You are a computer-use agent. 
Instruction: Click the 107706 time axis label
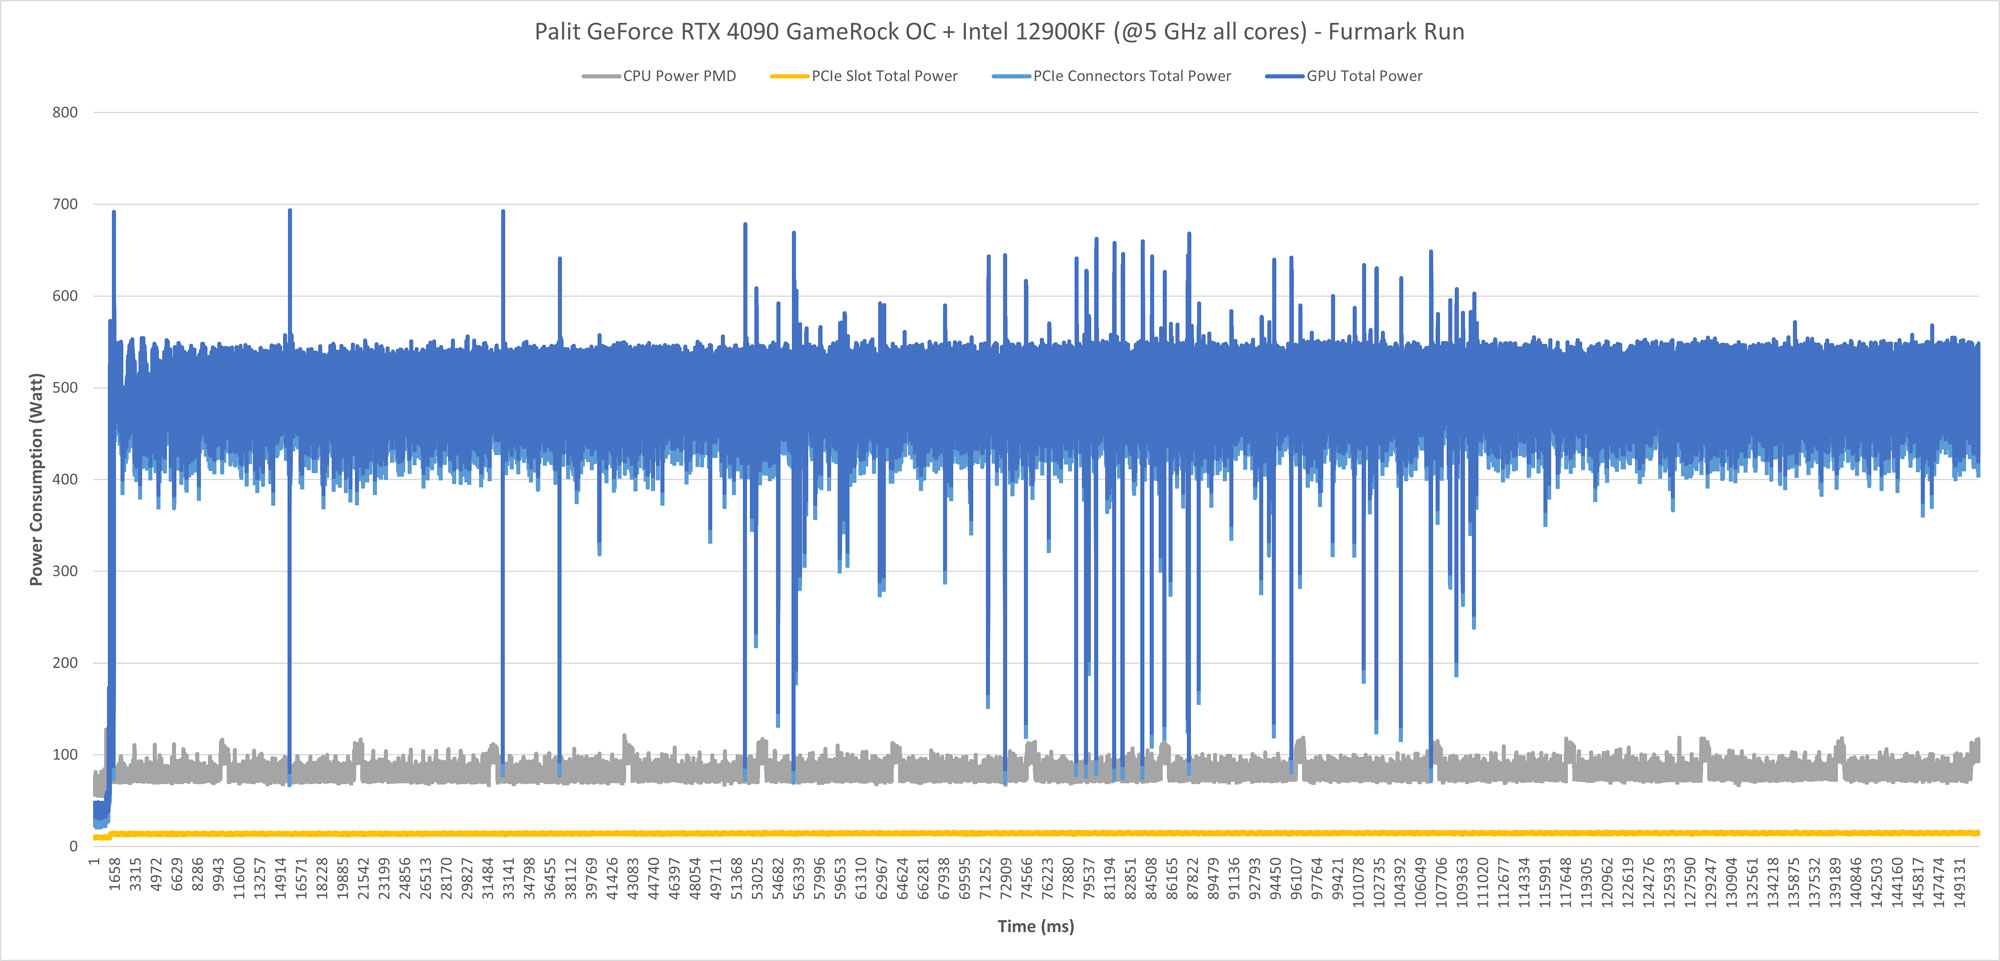click(x=1442, y=883)
